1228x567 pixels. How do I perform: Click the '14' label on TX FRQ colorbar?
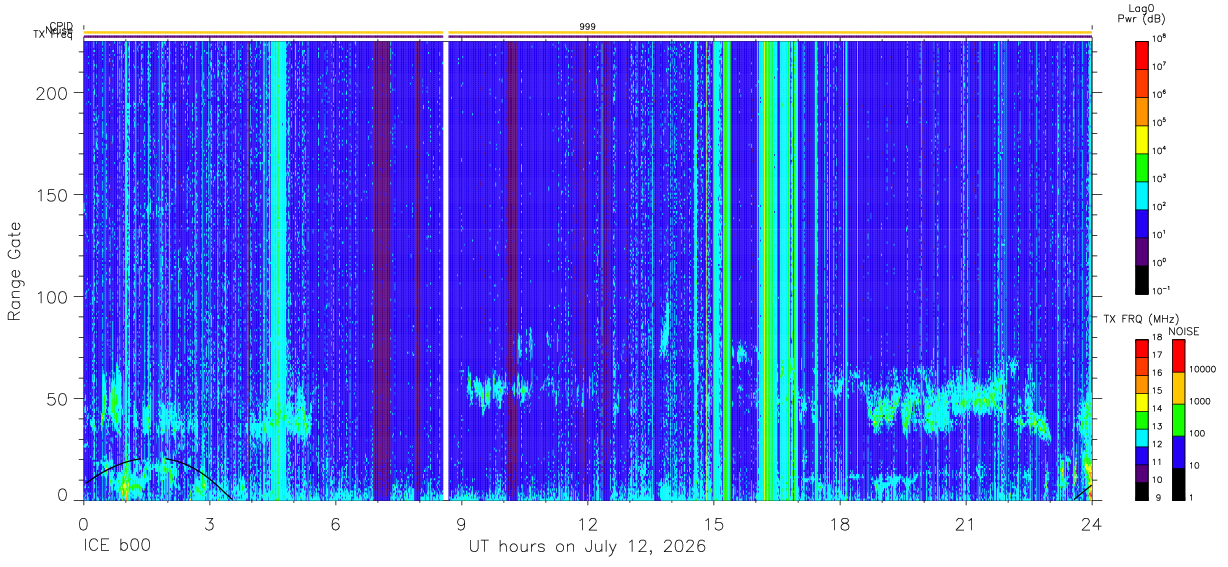click(1158, 409)
